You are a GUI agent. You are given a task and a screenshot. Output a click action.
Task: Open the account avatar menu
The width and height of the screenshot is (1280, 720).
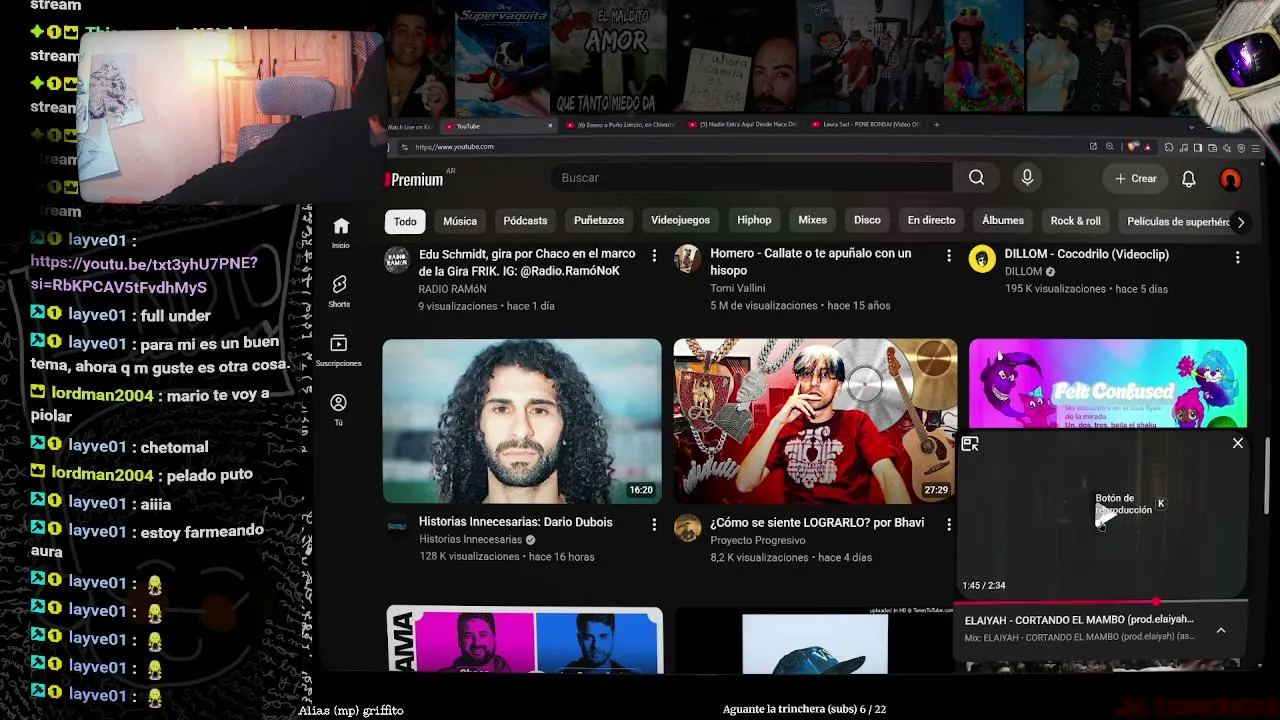click(1231, 179)
